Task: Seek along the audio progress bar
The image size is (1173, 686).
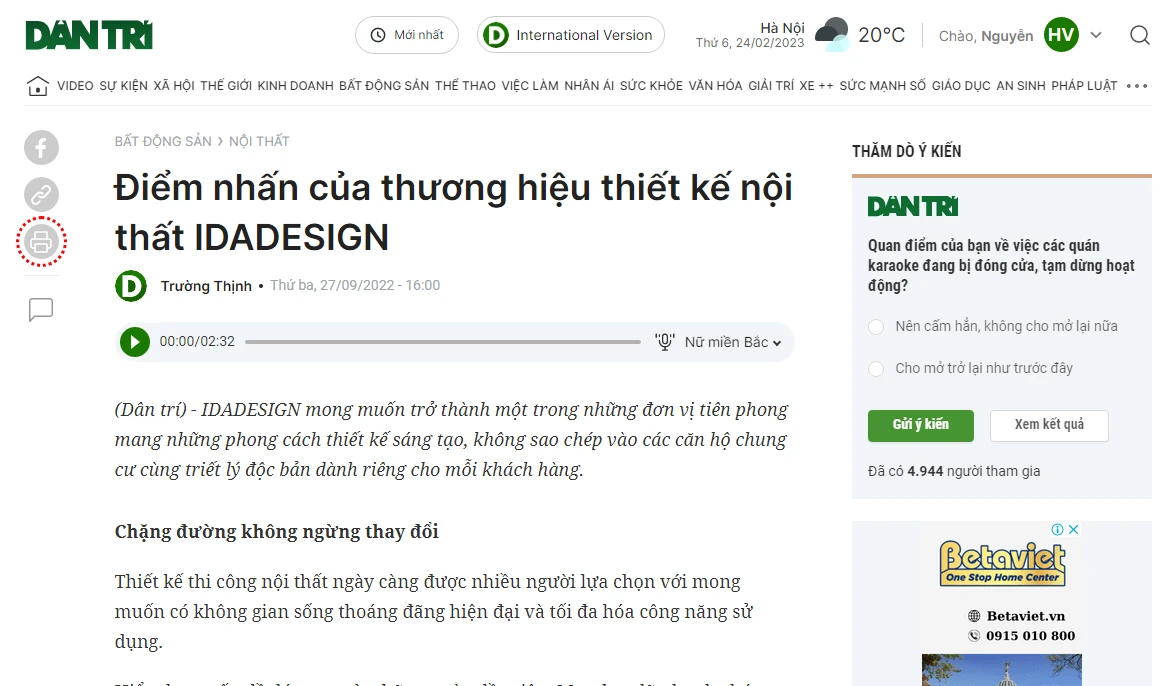Action: tap(445, 341)
